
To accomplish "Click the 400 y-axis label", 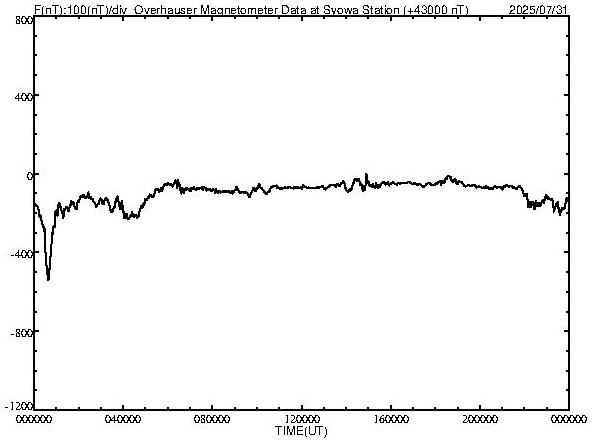I will pyautogui.click(x=24, y=97).
